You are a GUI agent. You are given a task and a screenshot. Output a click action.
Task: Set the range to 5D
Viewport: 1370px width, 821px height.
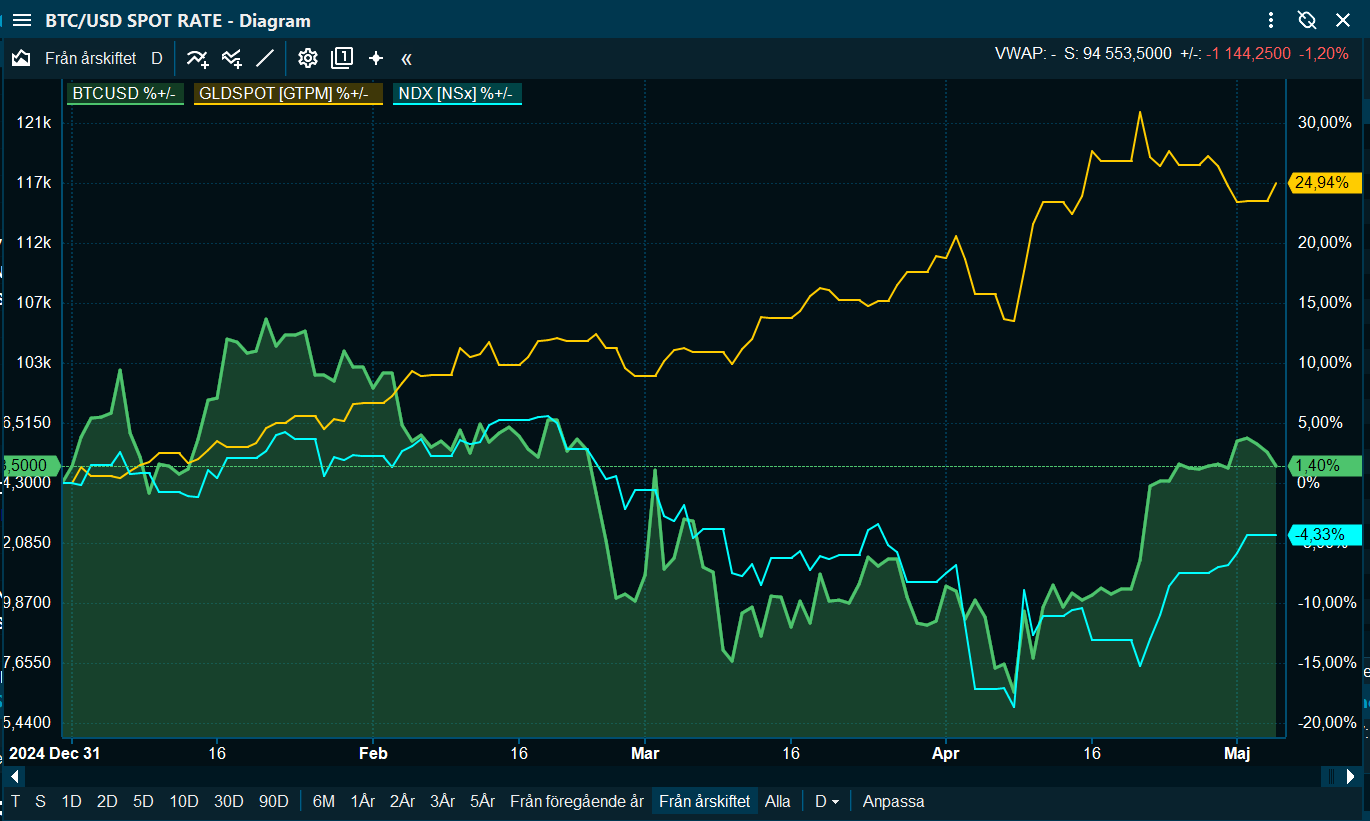click(x=143, y=801)
